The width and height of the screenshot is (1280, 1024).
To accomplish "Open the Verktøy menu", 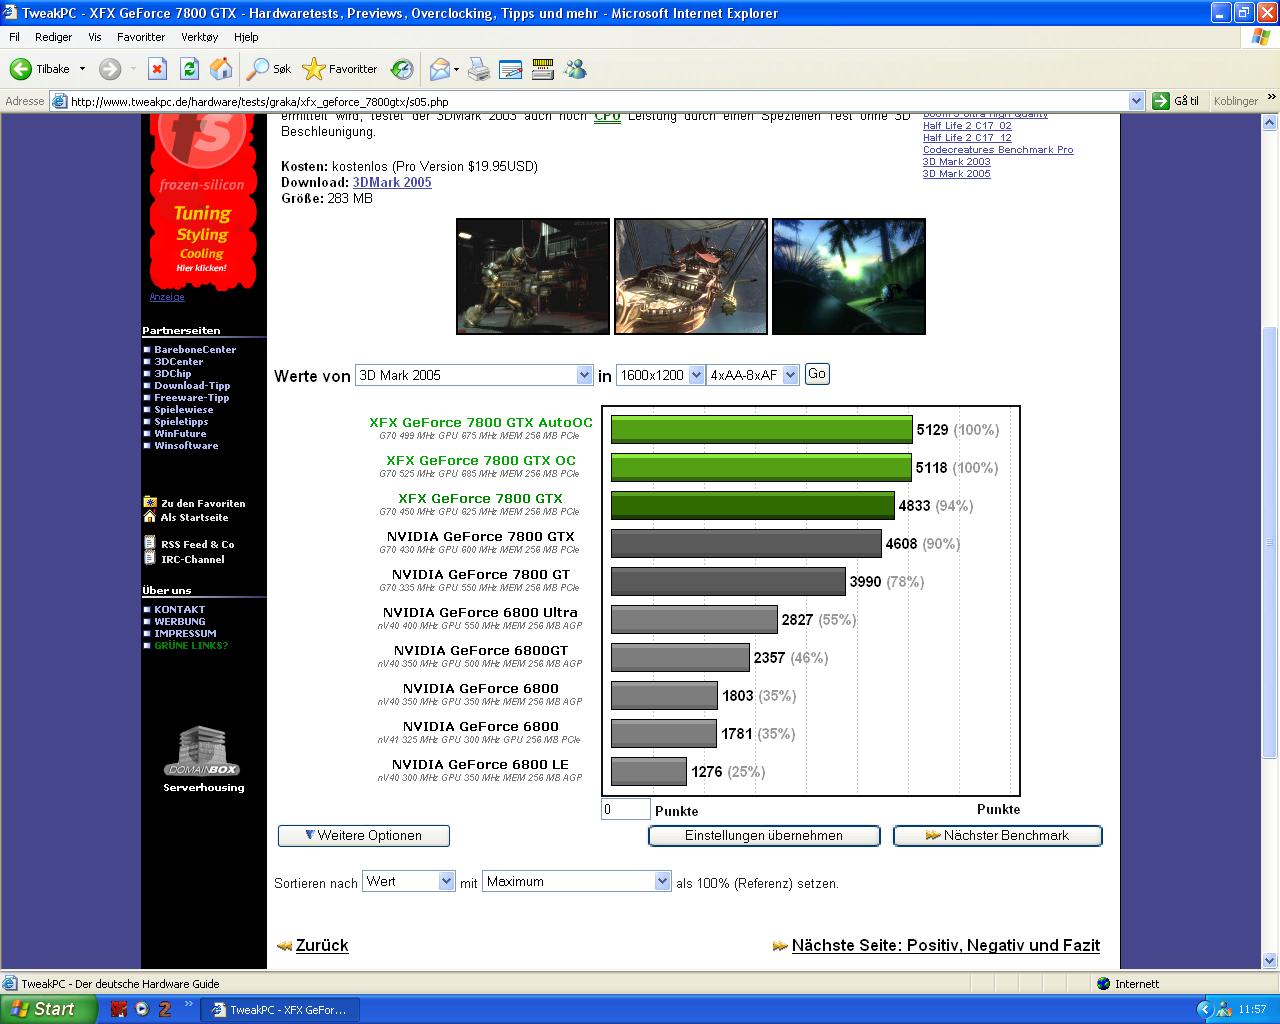I will click(x=199, y=37).
